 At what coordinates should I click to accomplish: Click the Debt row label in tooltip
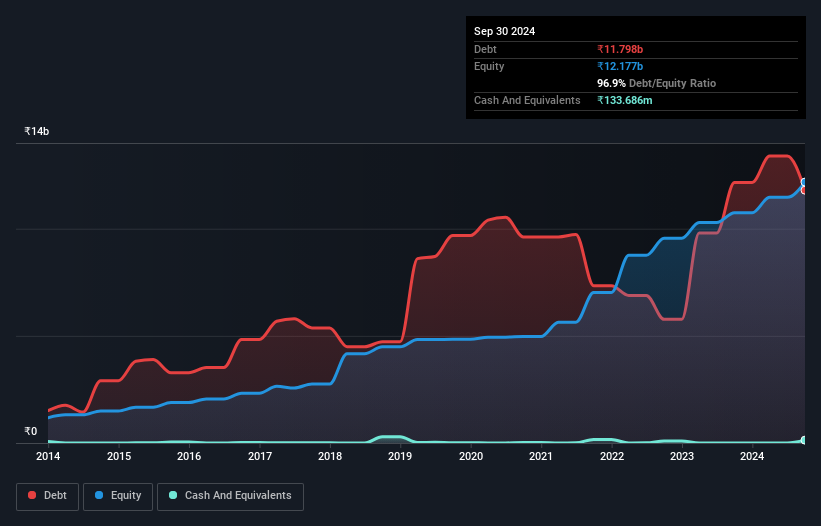coord(485,49)
